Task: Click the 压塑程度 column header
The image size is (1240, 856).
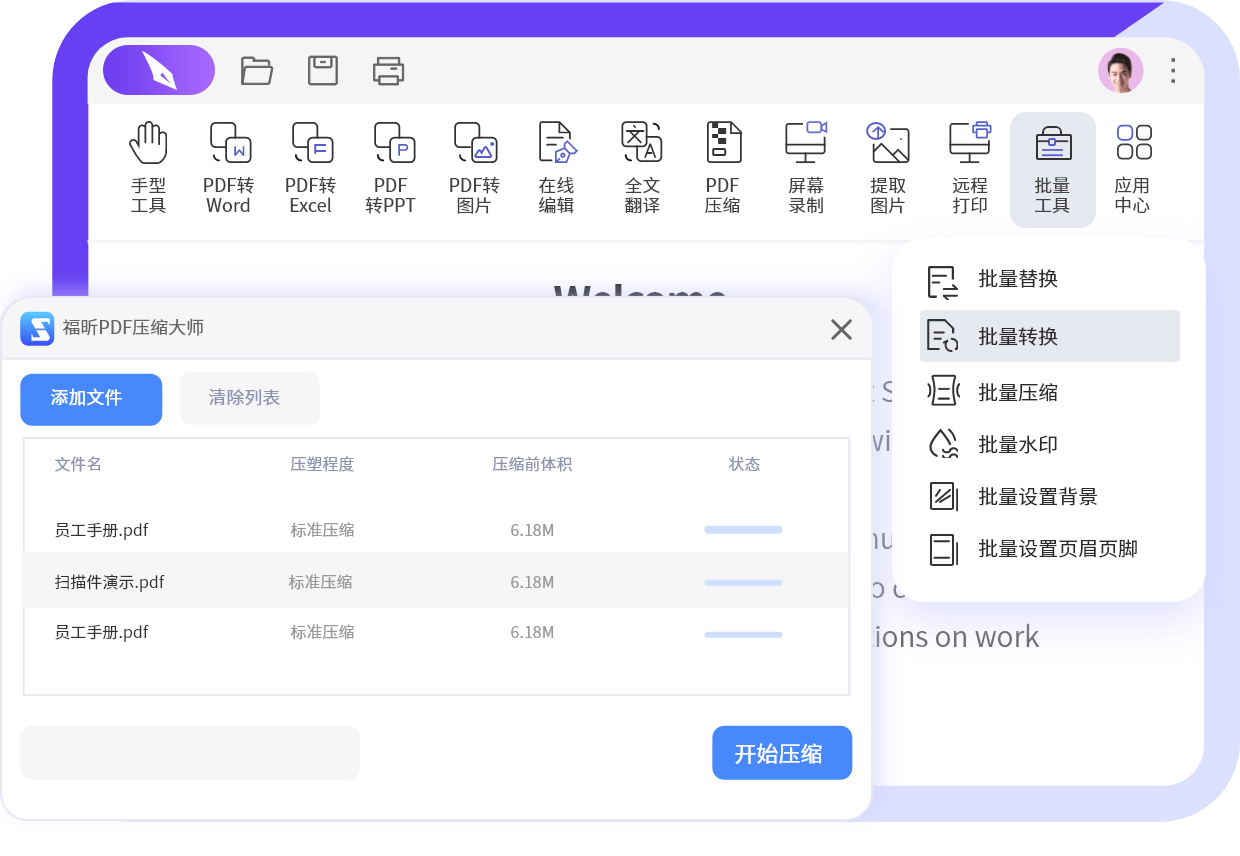Action: tap(322, 464)
